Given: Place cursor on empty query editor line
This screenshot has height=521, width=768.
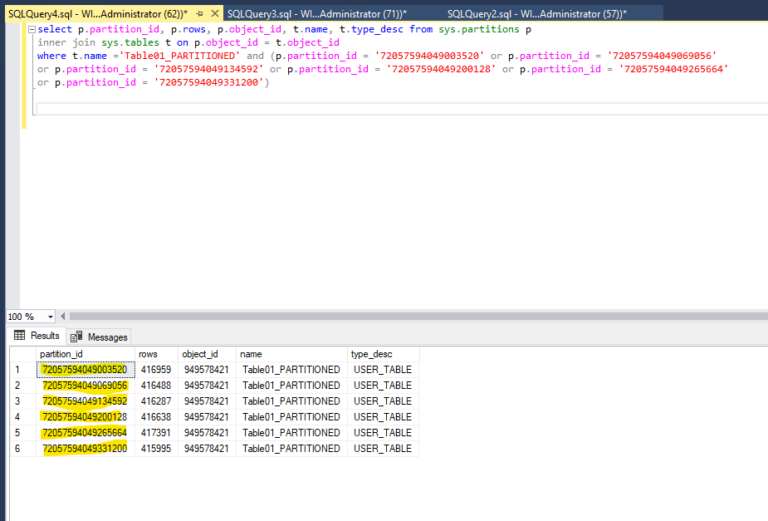Looking at the screenshot, I should pyautogui.click(x=300, y=107).
